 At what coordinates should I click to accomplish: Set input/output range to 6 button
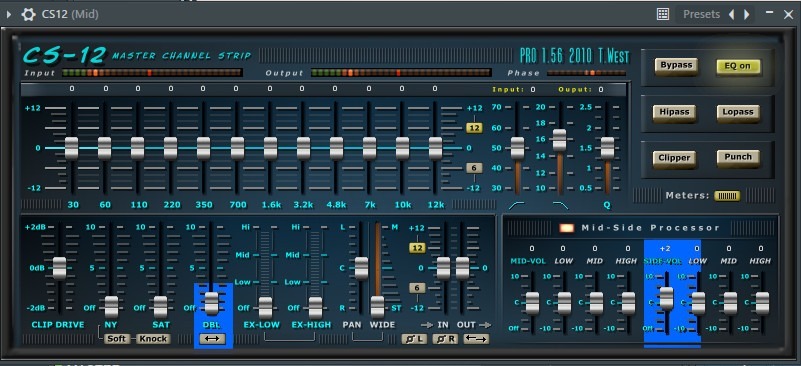coord(417,288)
